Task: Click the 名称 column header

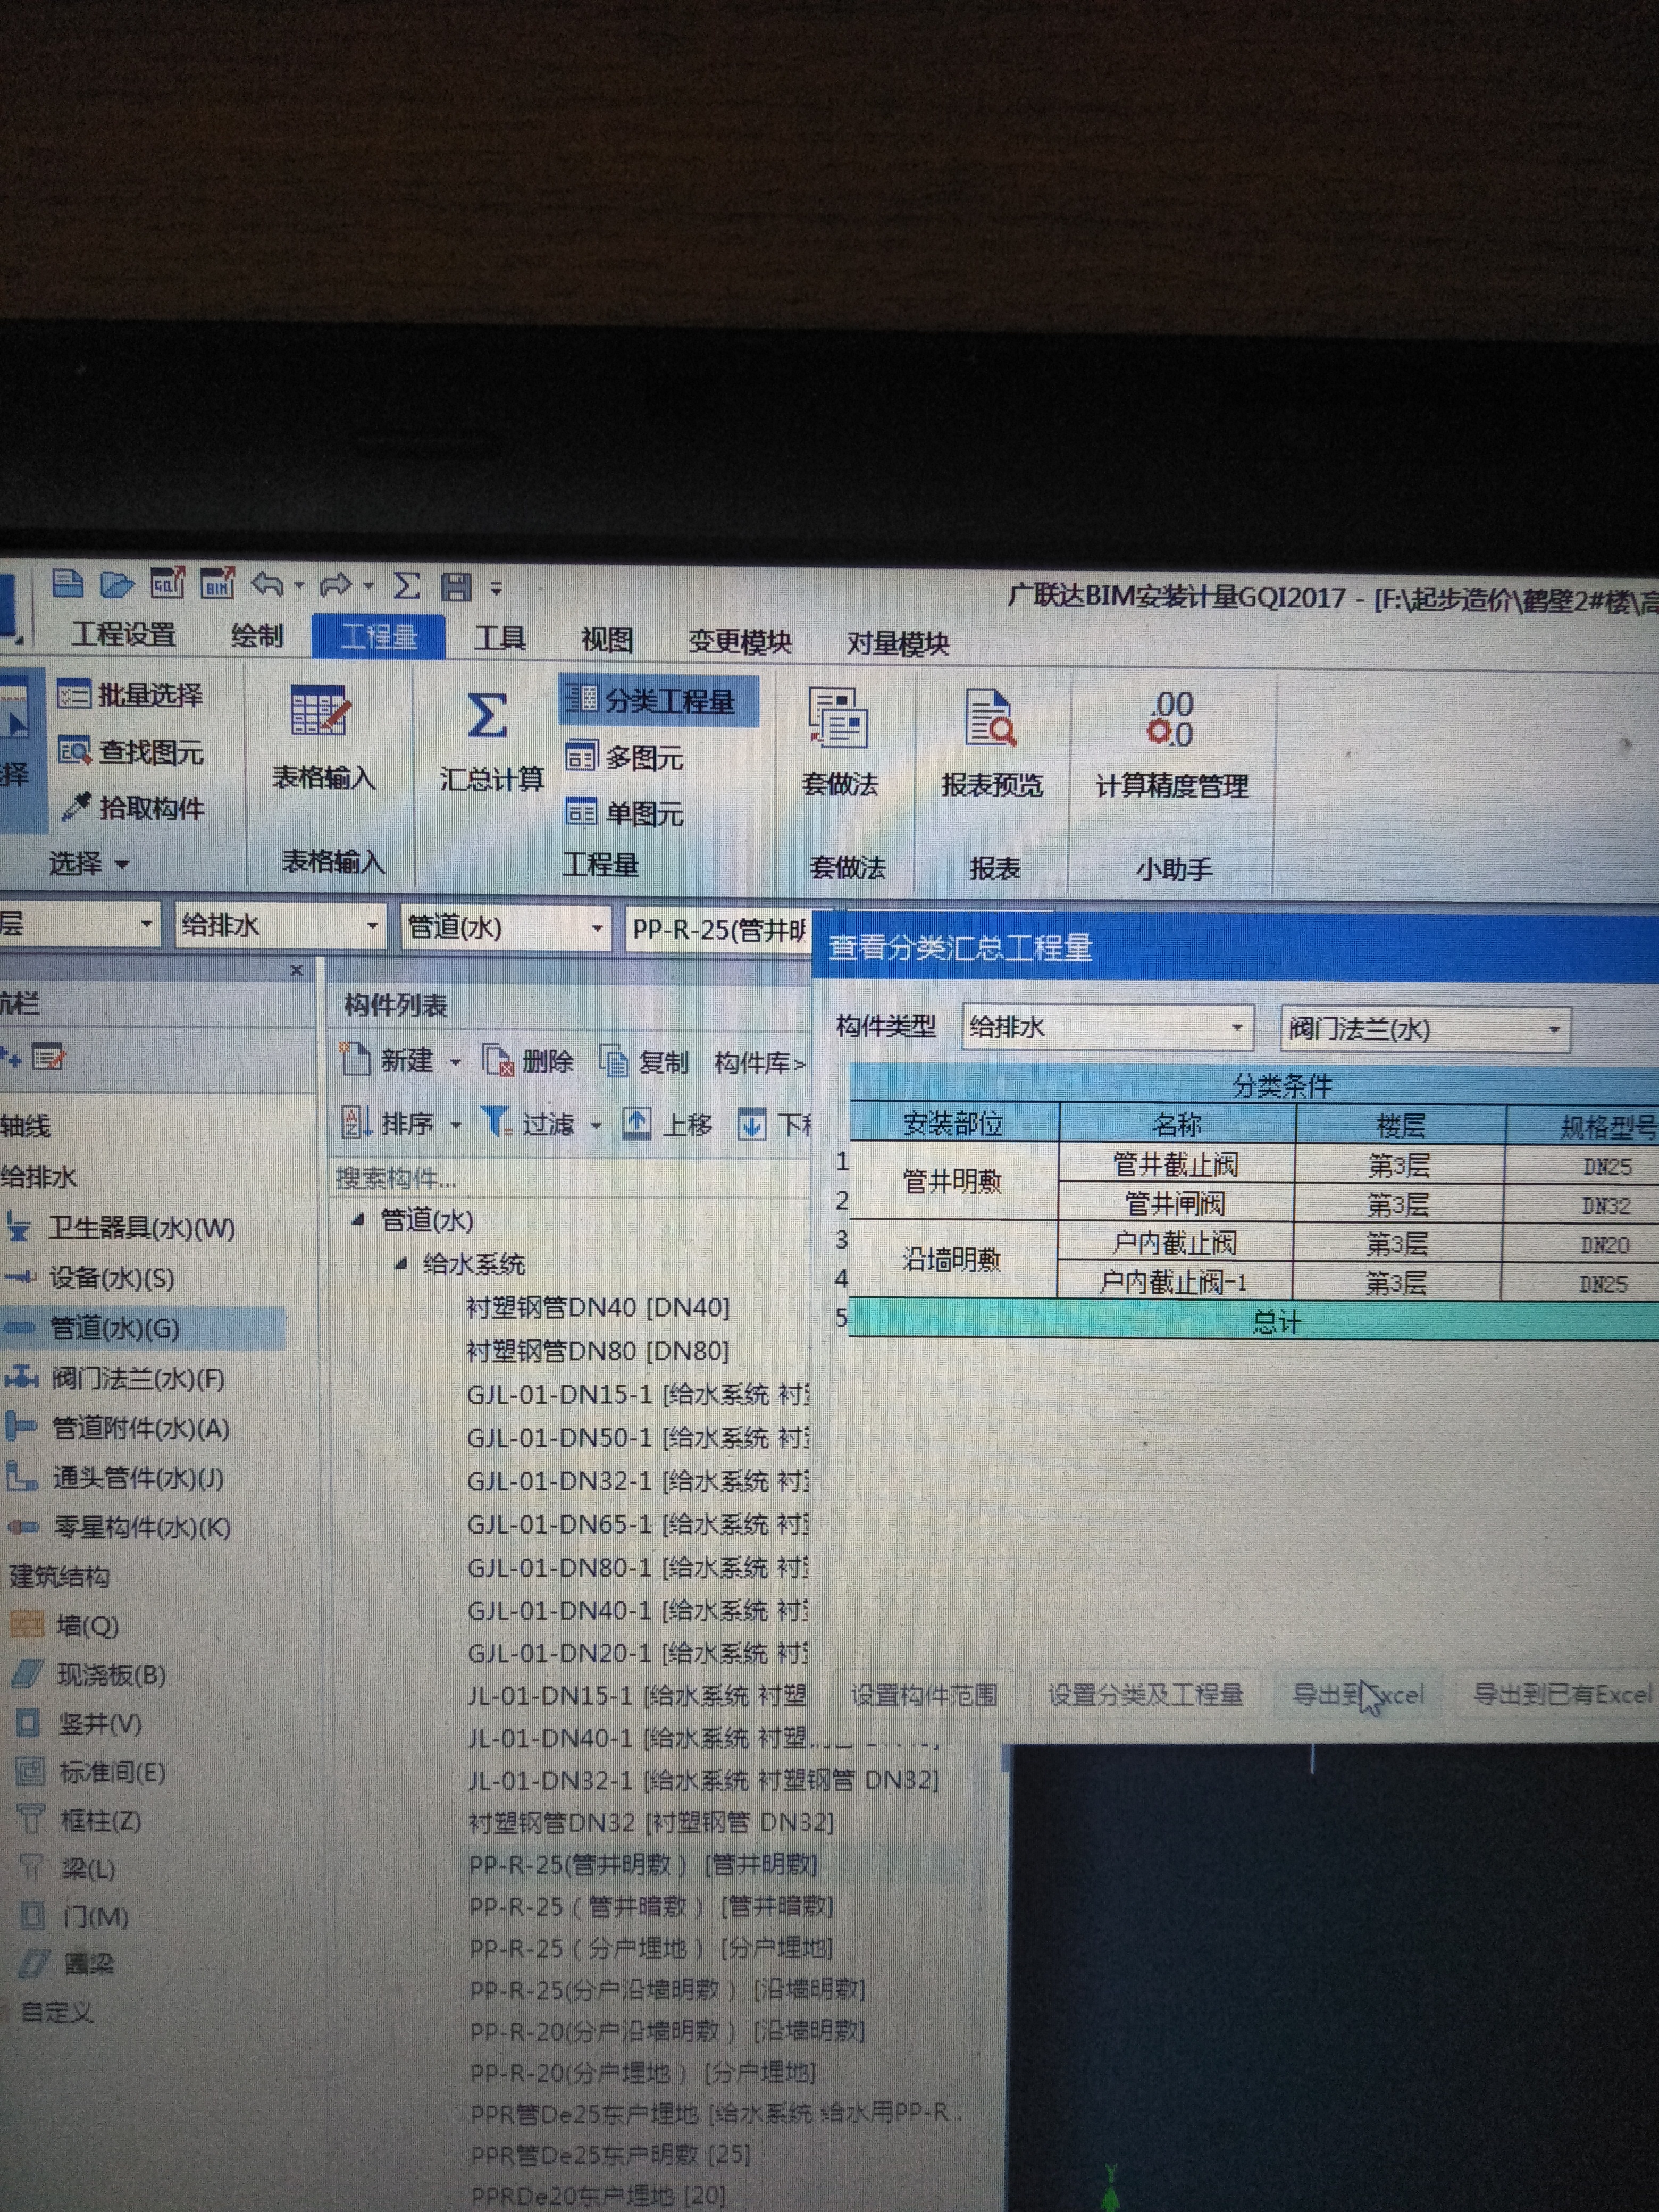Action: click(1177, 1125)
